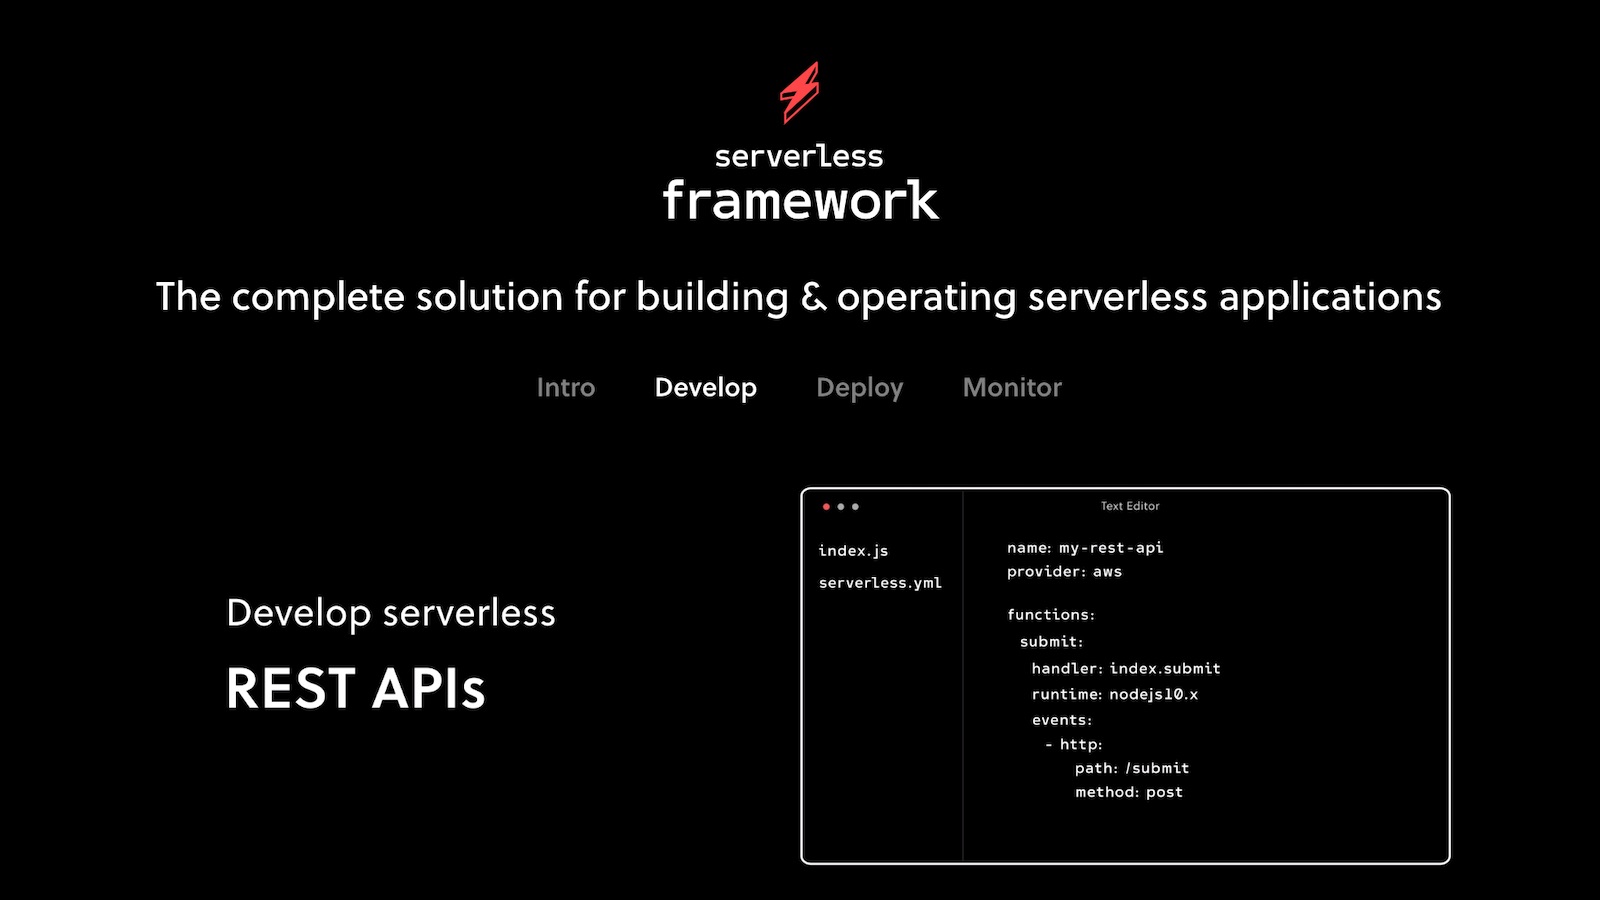Click the 'events:' line in the editor
The width and height of the screenshot is (1600, 900).
1062,720
